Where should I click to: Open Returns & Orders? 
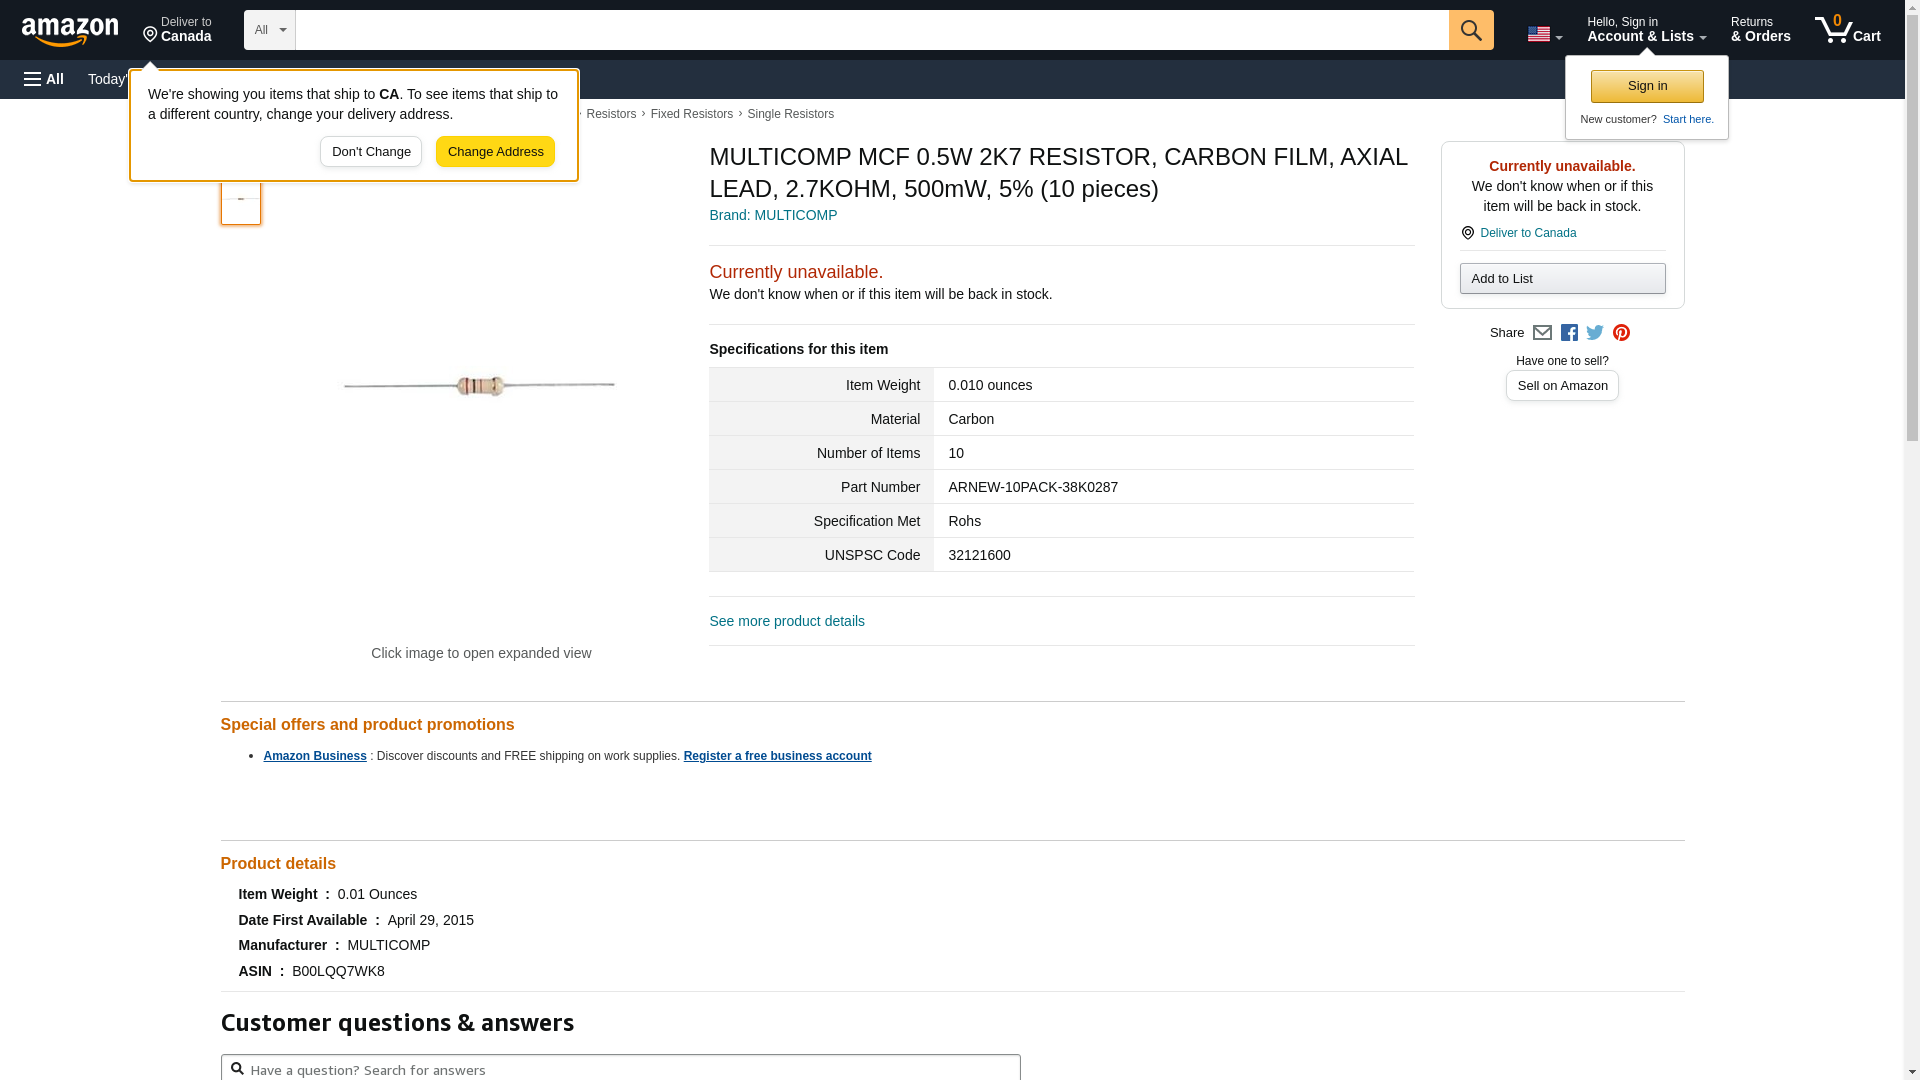pyautogui.click(x=1760, y=30)
